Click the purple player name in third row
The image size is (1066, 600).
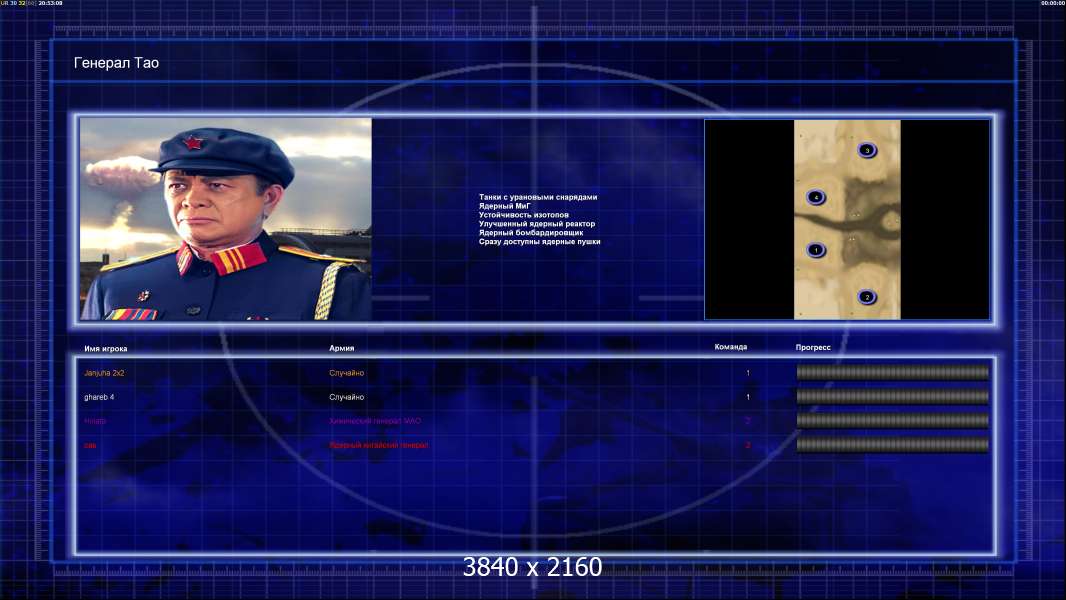point(95,421)
